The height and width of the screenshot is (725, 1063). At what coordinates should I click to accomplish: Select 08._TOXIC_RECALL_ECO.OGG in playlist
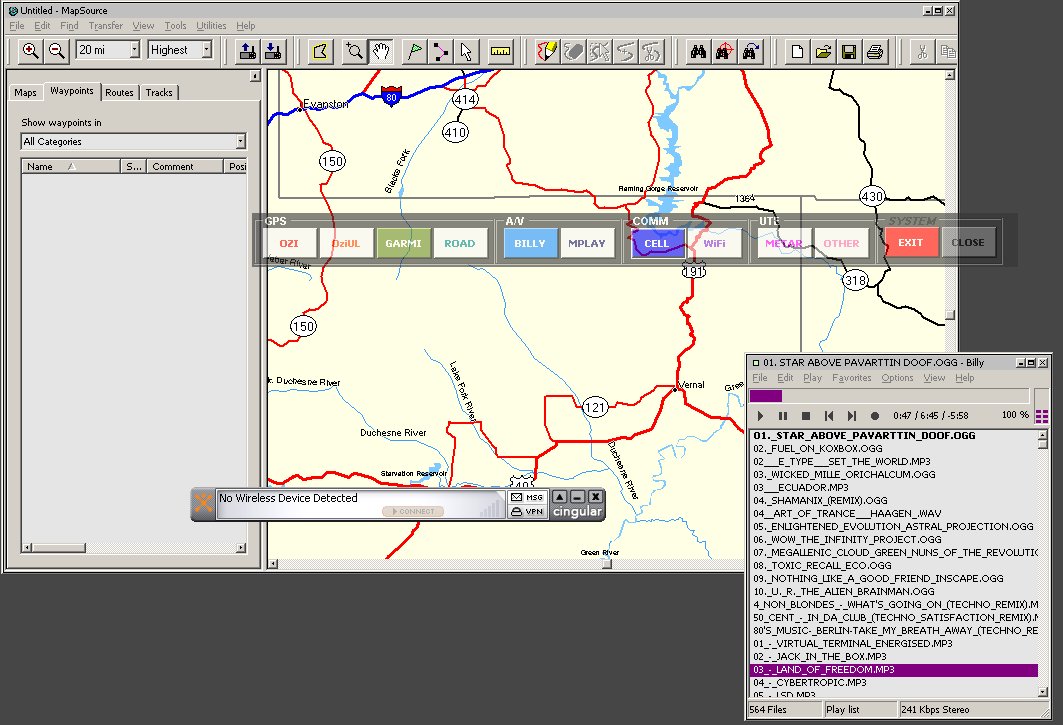(894, 565)
